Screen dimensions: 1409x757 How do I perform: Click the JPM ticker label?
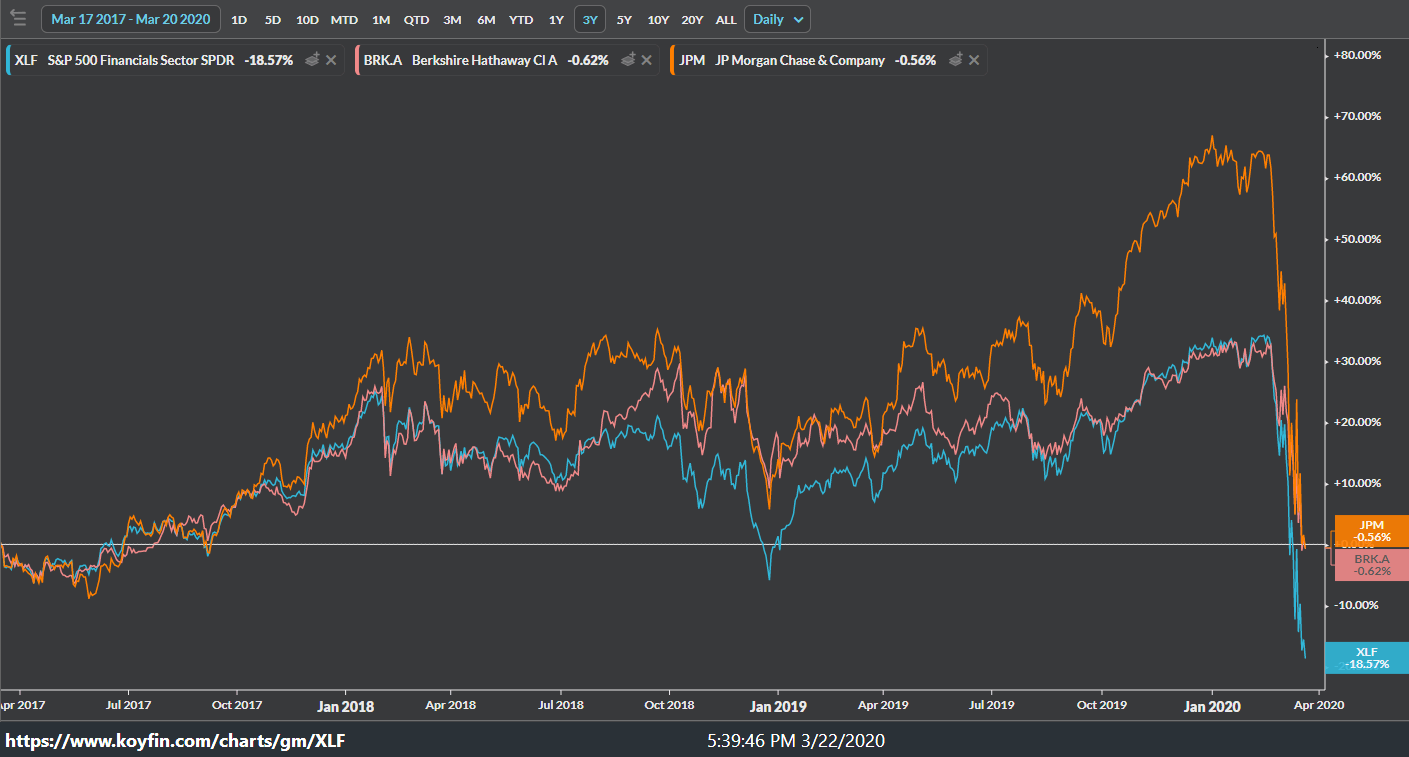coord(692,60)
